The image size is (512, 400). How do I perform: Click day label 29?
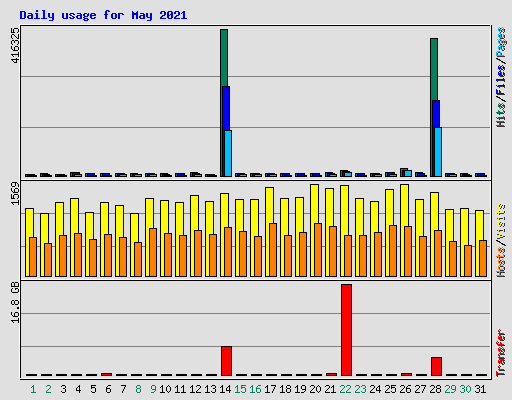450,389
